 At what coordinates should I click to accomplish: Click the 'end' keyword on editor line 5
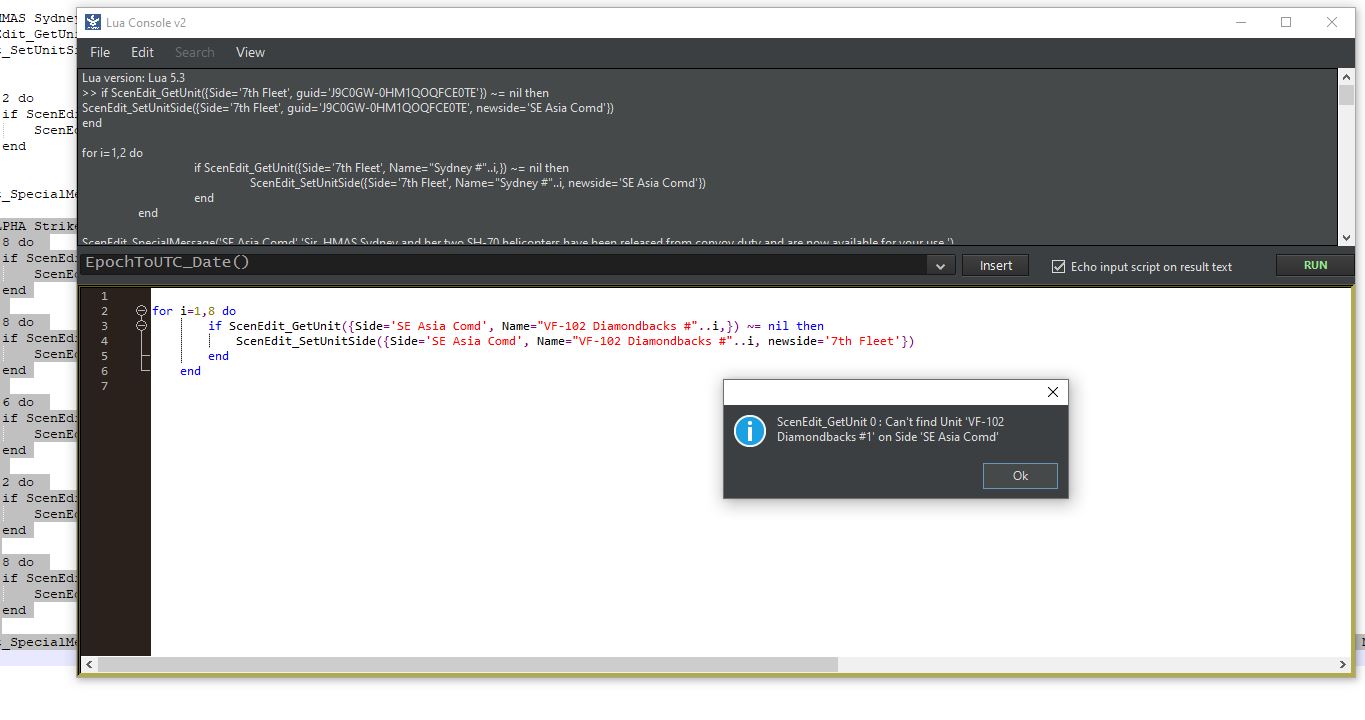pyautogui.click(x=218, y=356)
